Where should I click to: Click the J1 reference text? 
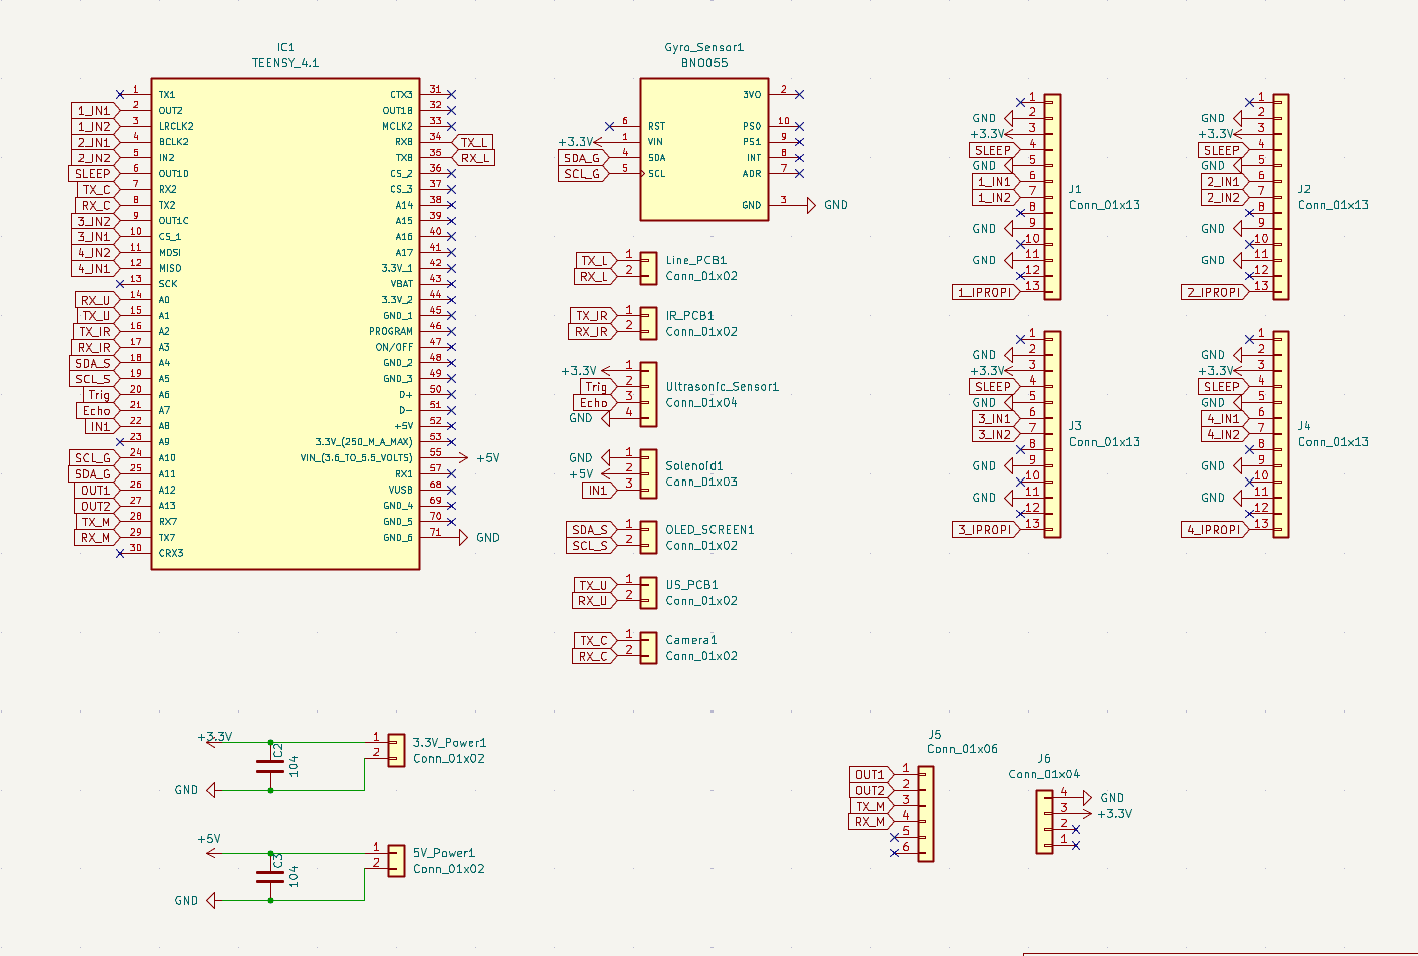[1075, 189]
